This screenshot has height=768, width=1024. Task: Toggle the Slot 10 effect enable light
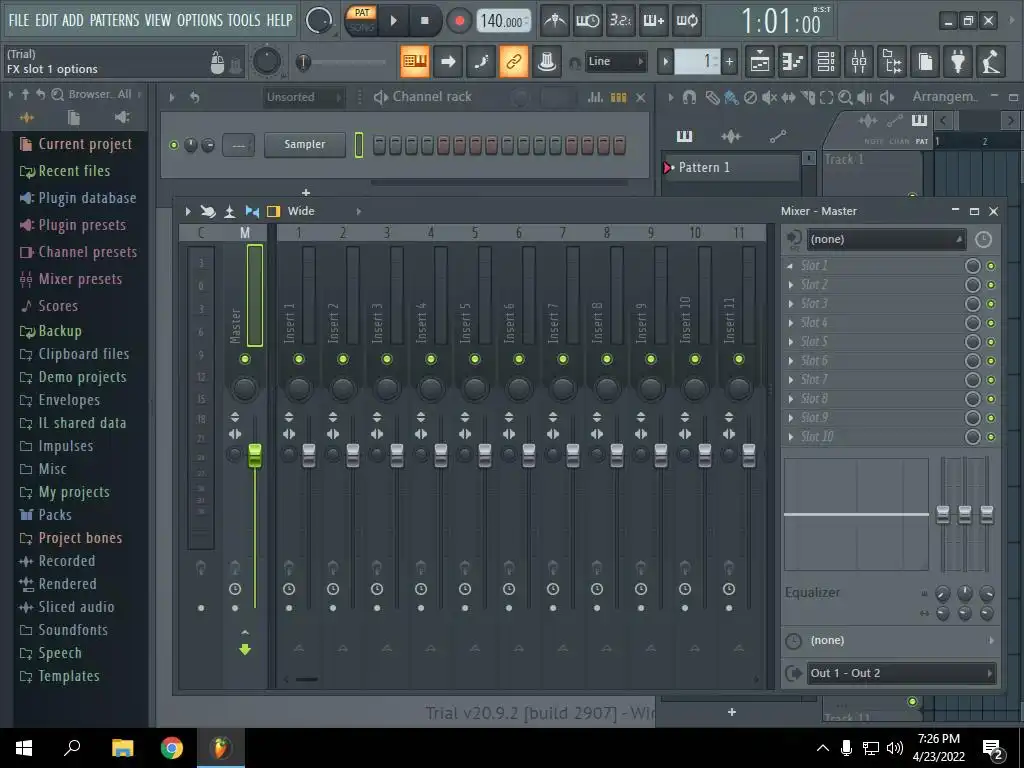point(991,437)
